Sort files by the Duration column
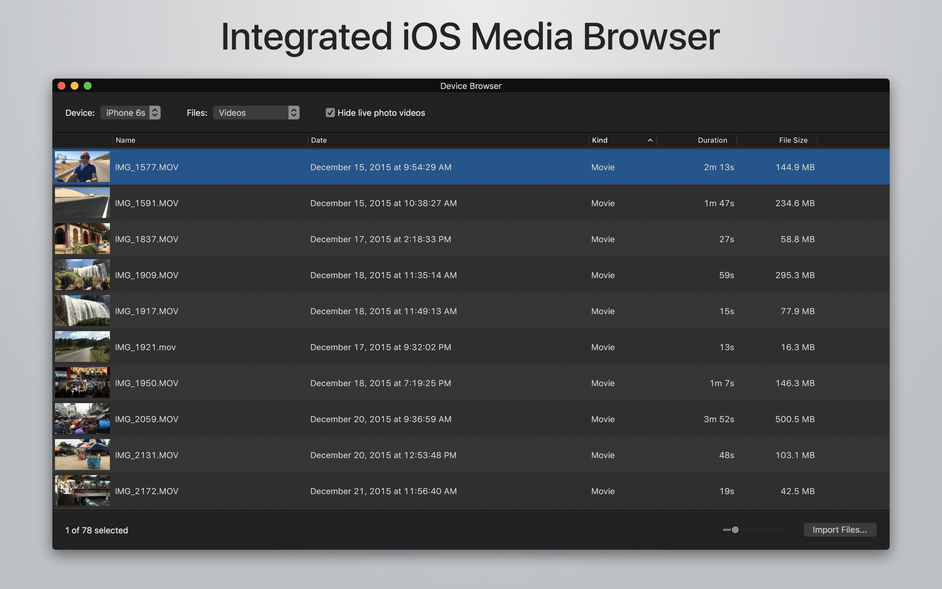The width and height of the screenshot is (942, 589). point(710,140)
